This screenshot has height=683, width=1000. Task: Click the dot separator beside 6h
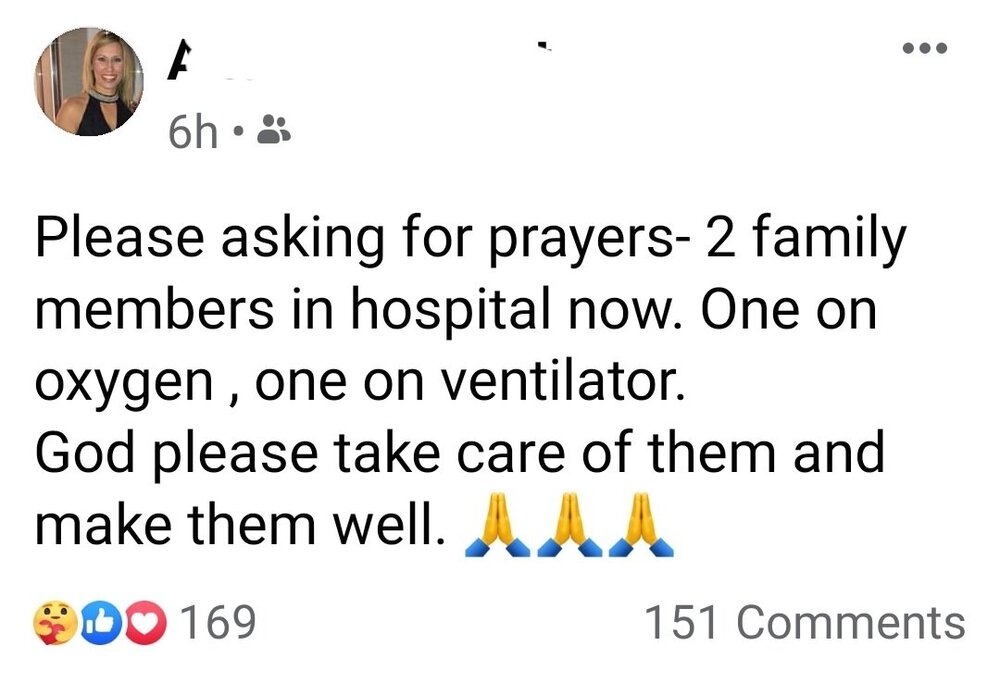point(236,130)
